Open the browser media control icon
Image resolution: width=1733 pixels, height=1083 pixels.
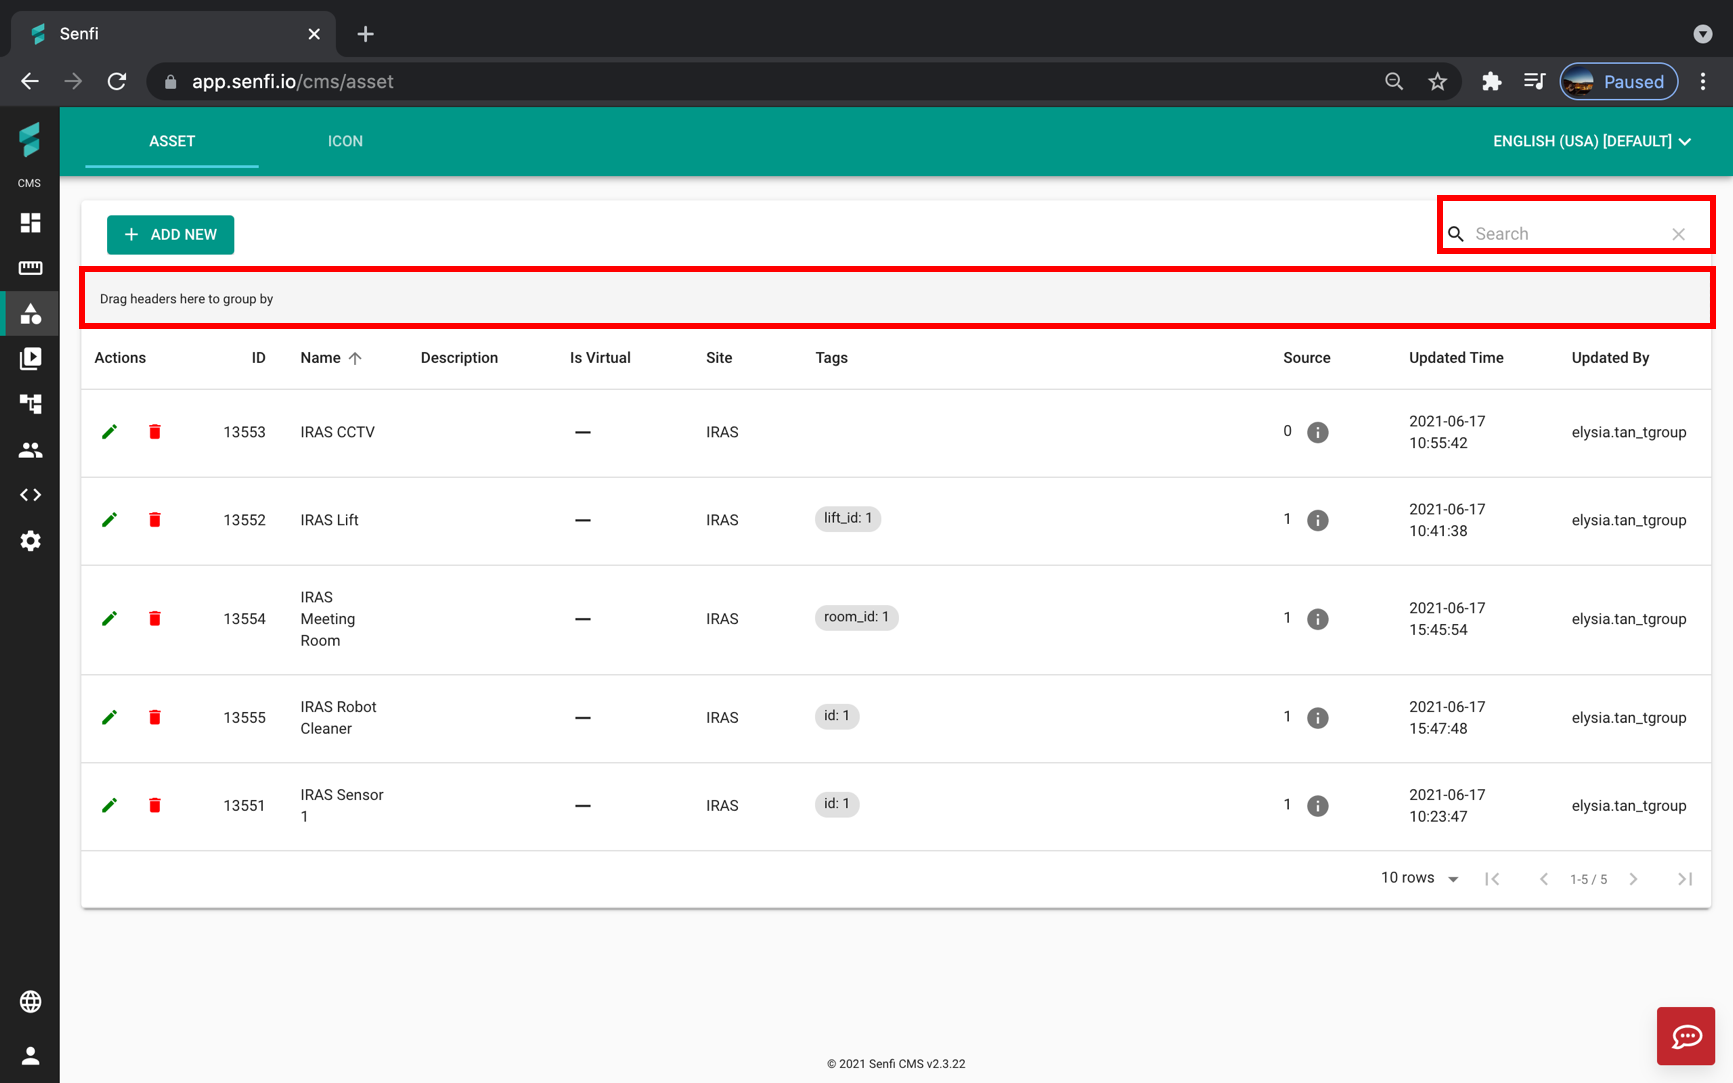(x=1534, y=82)
